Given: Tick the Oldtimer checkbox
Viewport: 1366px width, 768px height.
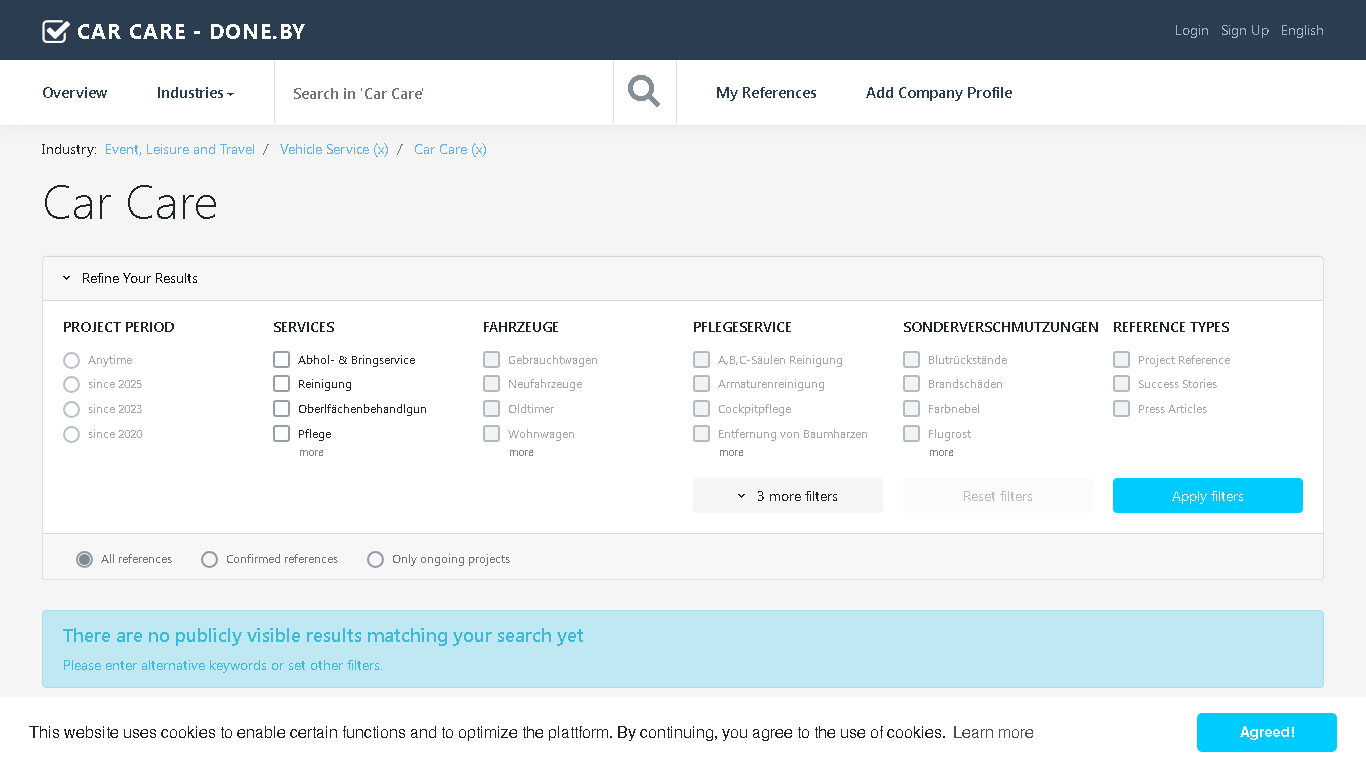Looking at the screenshot, I should point(491,408).
